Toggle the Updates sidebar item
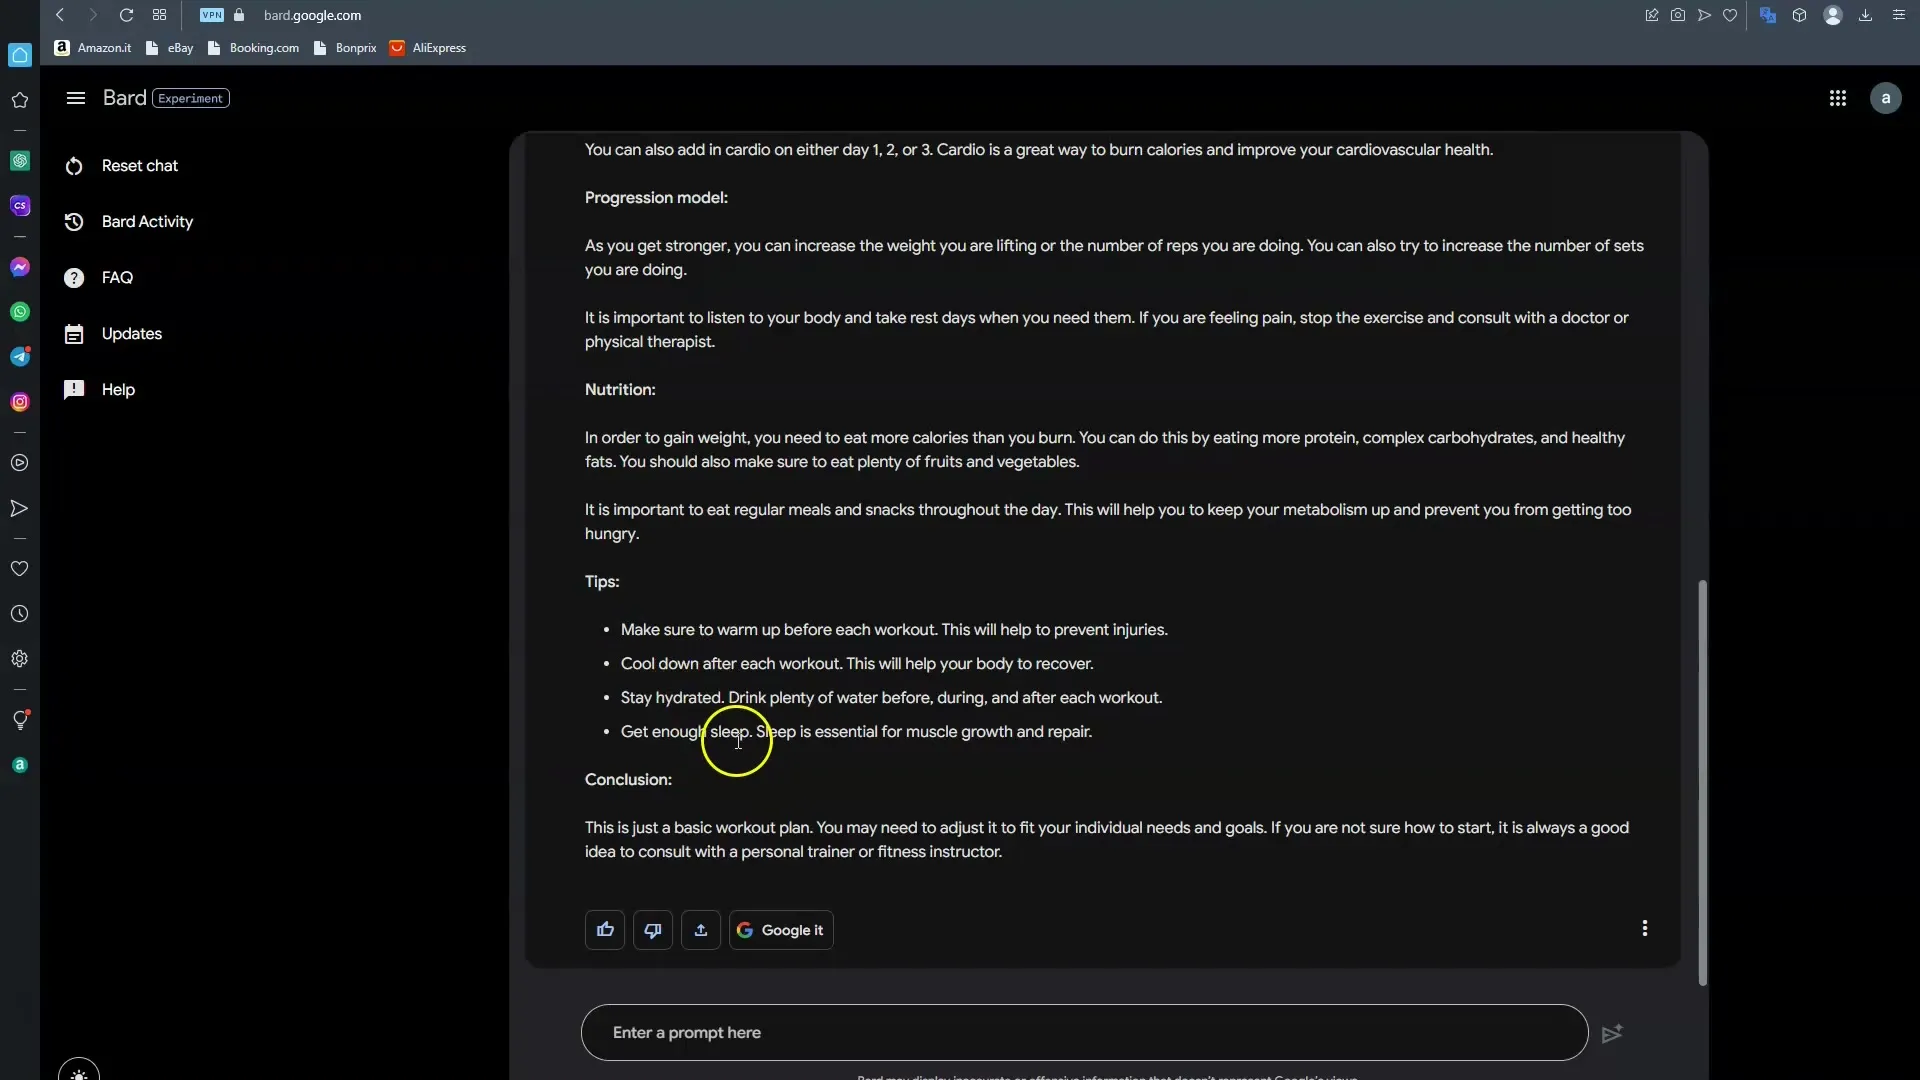The image size is (1920, 1080). [x=131, y=332]
